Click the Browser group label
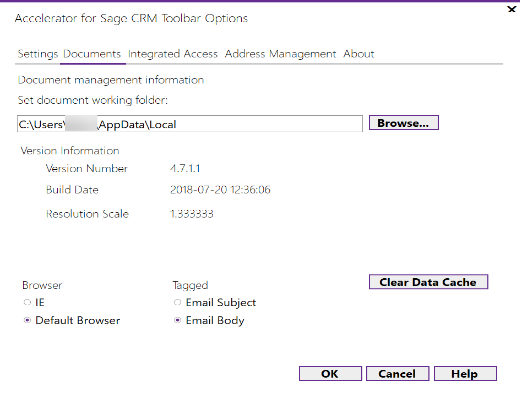This screenshot has width=520, height=394. 42,285
